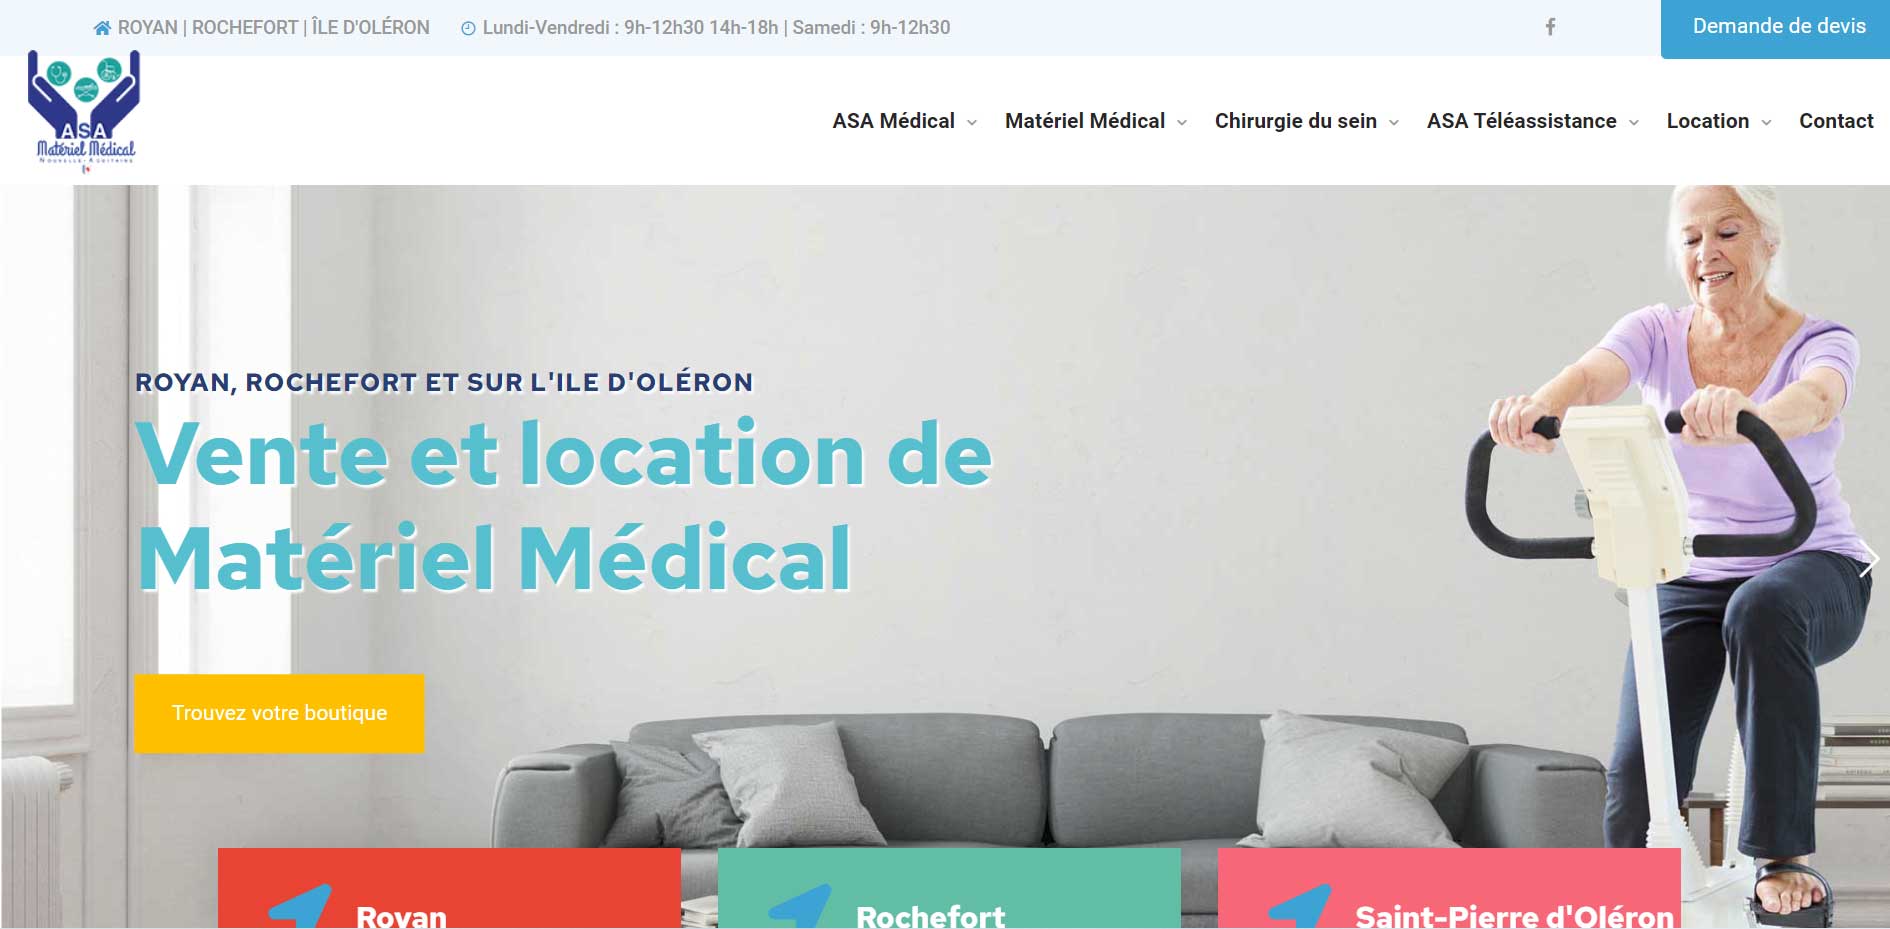Image resolution: width=1890 pixels, height=929 pixels.
Task: Click the ASA Matériel Médical logo
Action: click(85, 112)
